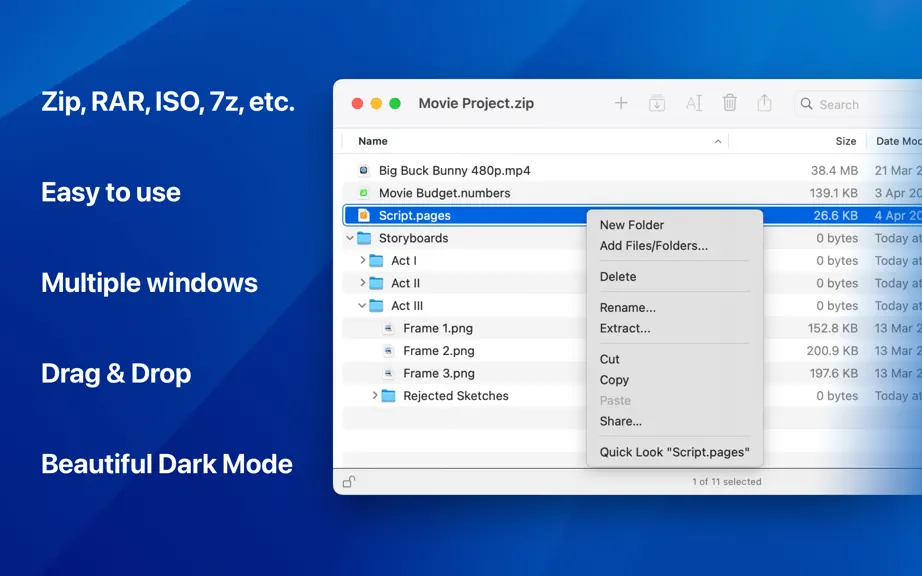Click the Trash delete toolbar icon
The image size is (922, 576).
[729, 103]
